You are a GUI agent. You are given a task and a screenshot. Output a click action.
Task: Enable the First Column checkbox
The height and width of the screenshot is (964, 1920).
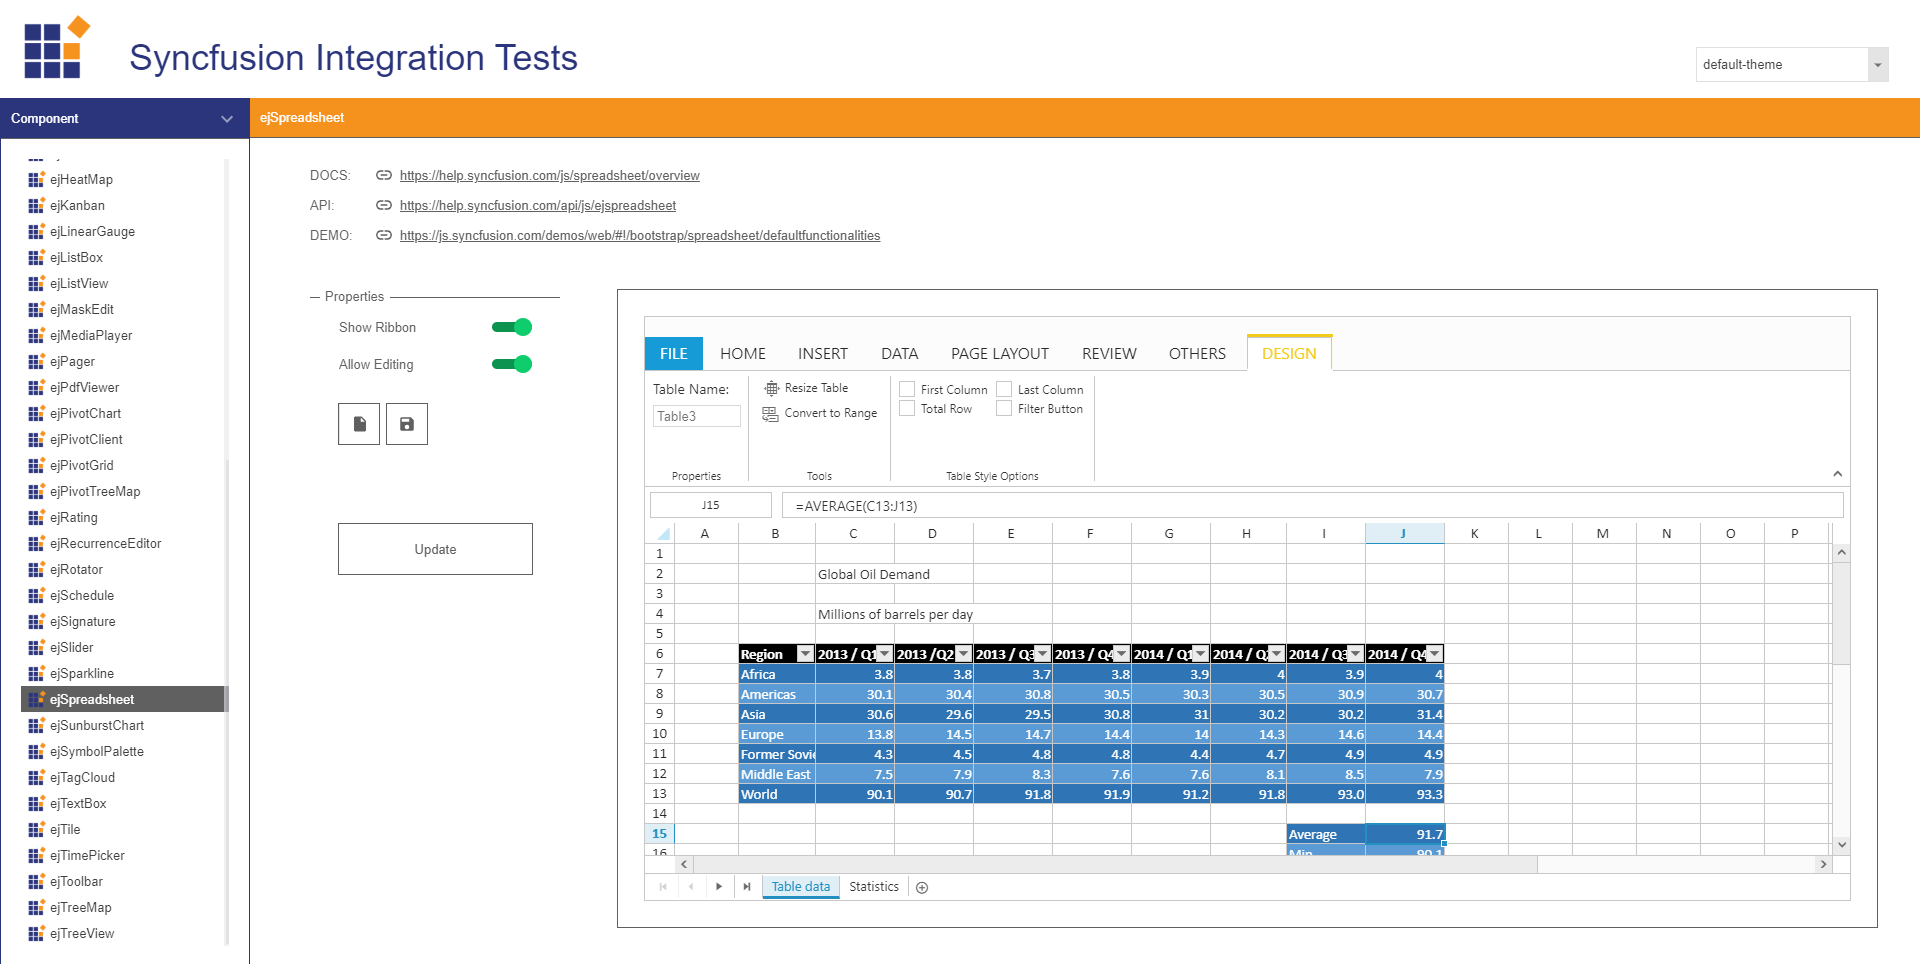point(907,389)
